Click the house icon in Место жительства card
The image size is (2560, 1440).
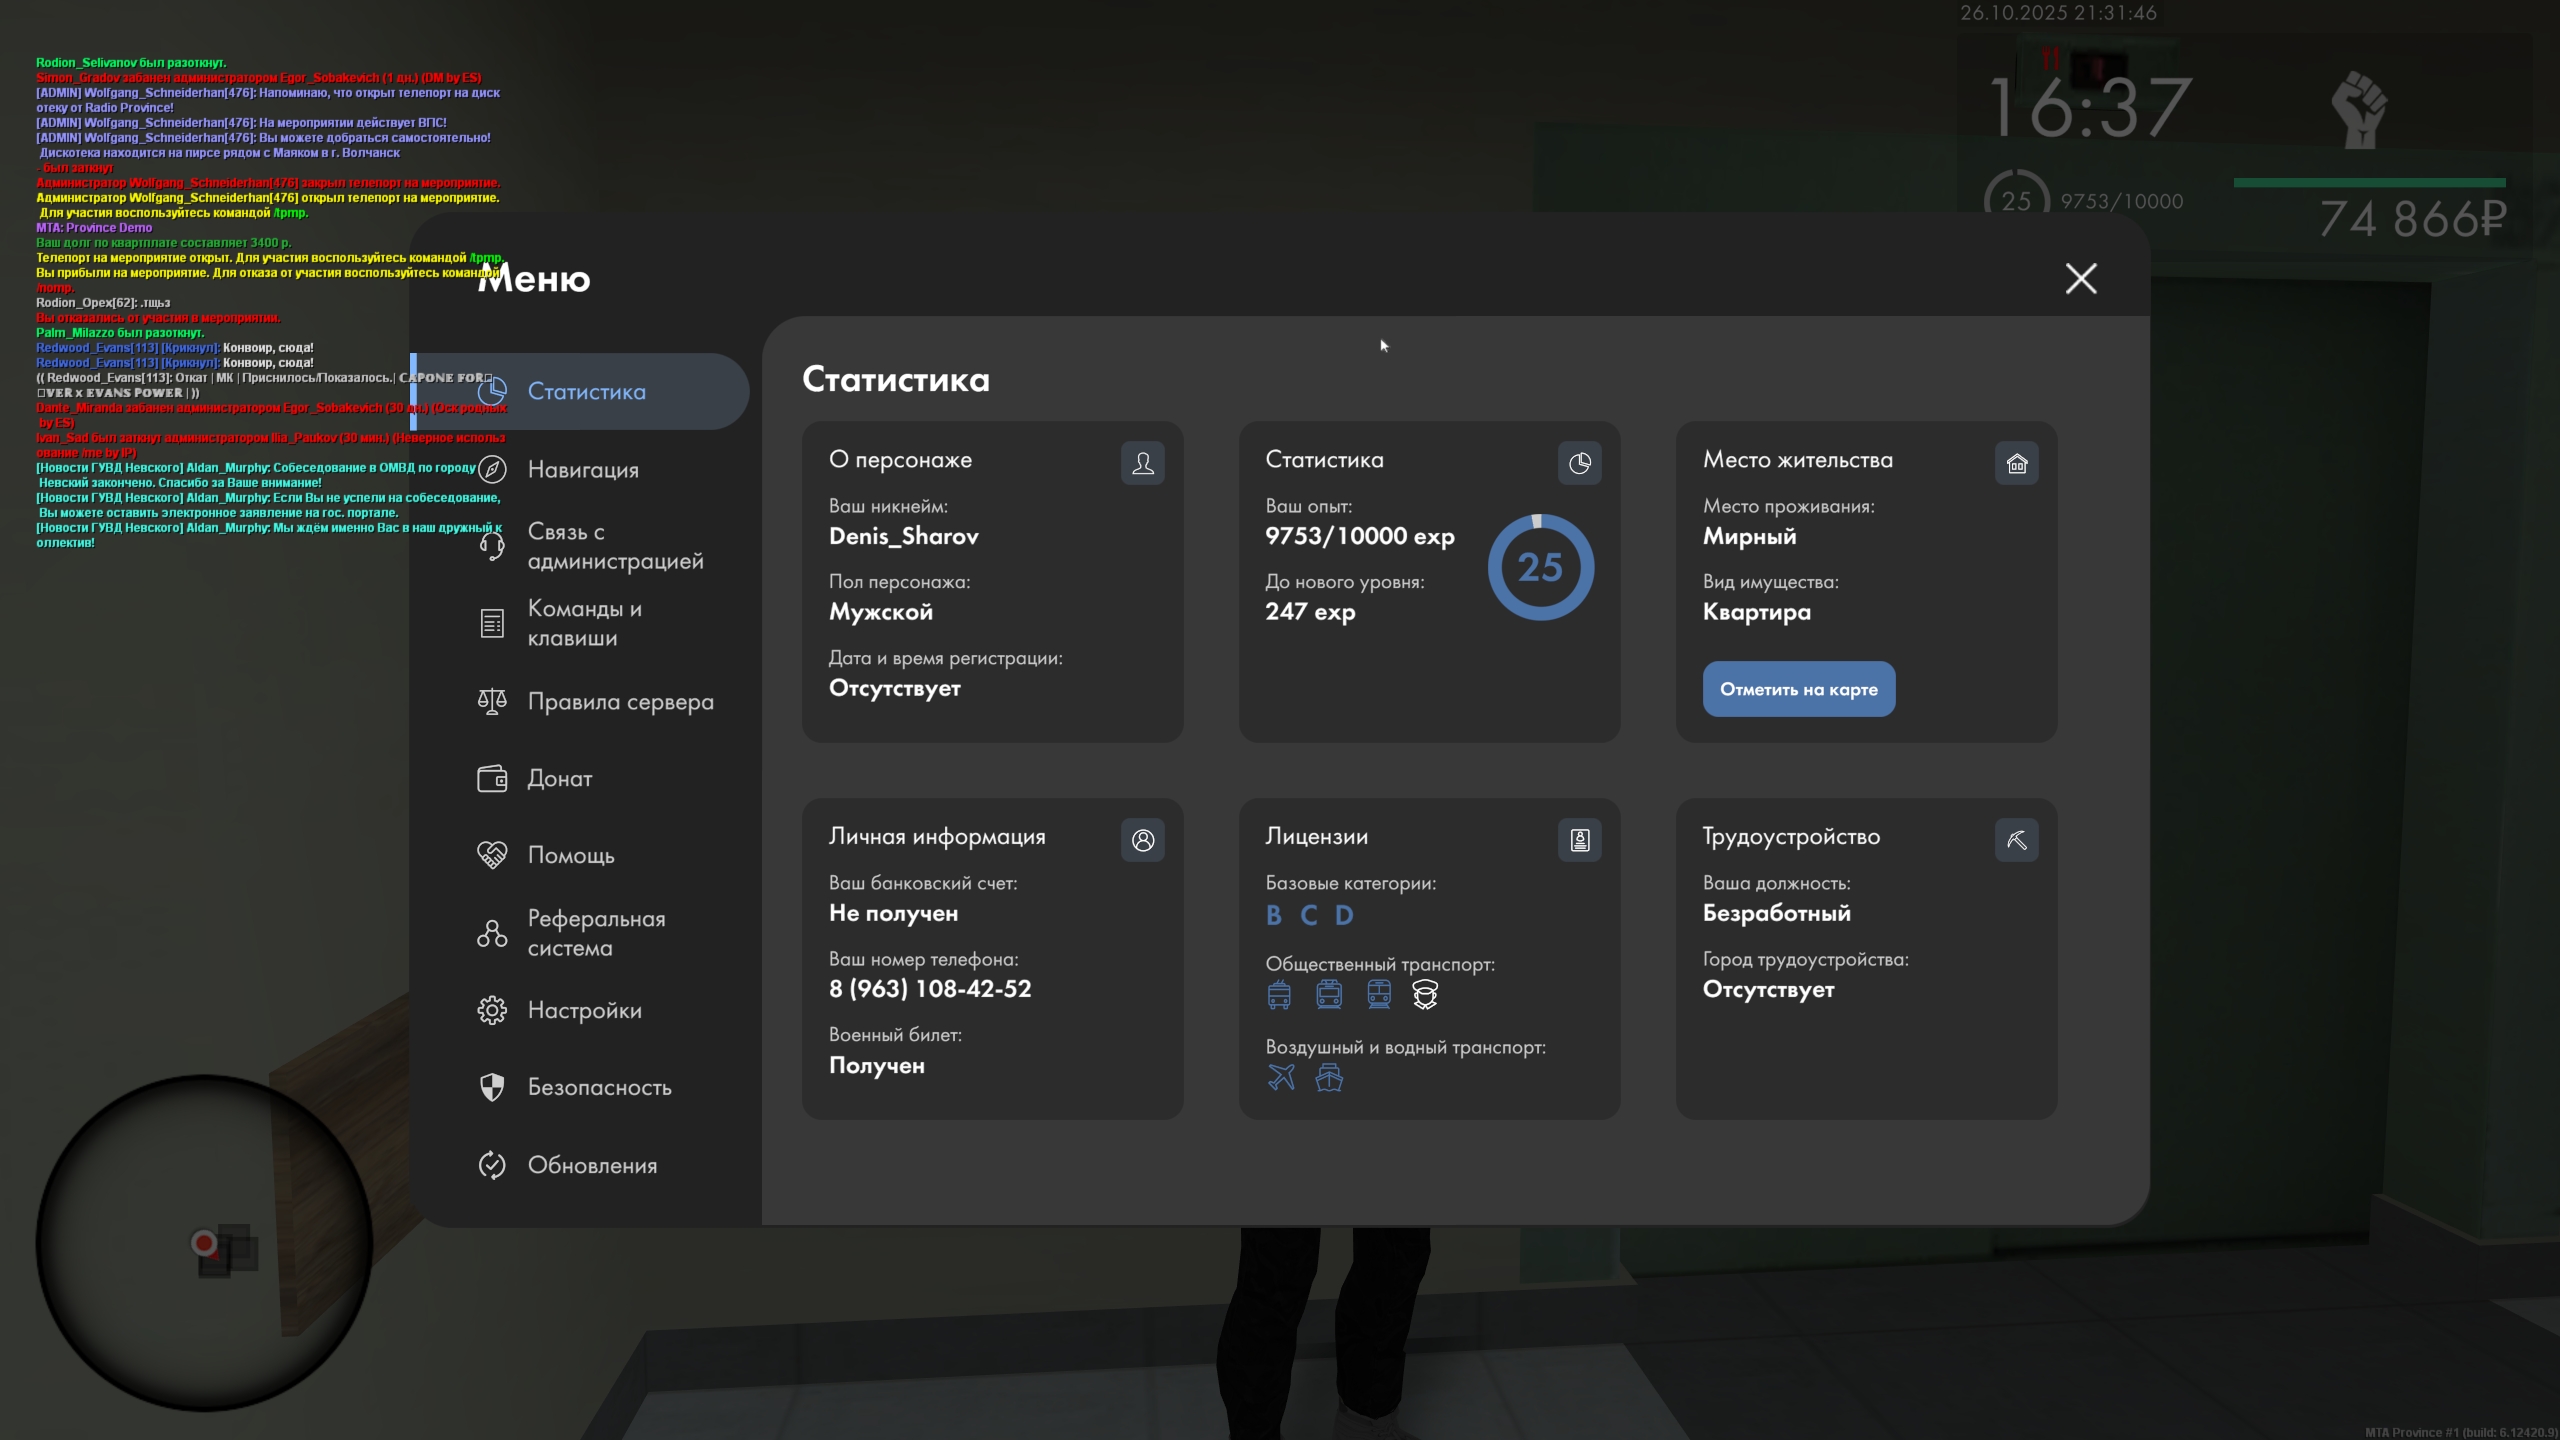coord(2016,463)
